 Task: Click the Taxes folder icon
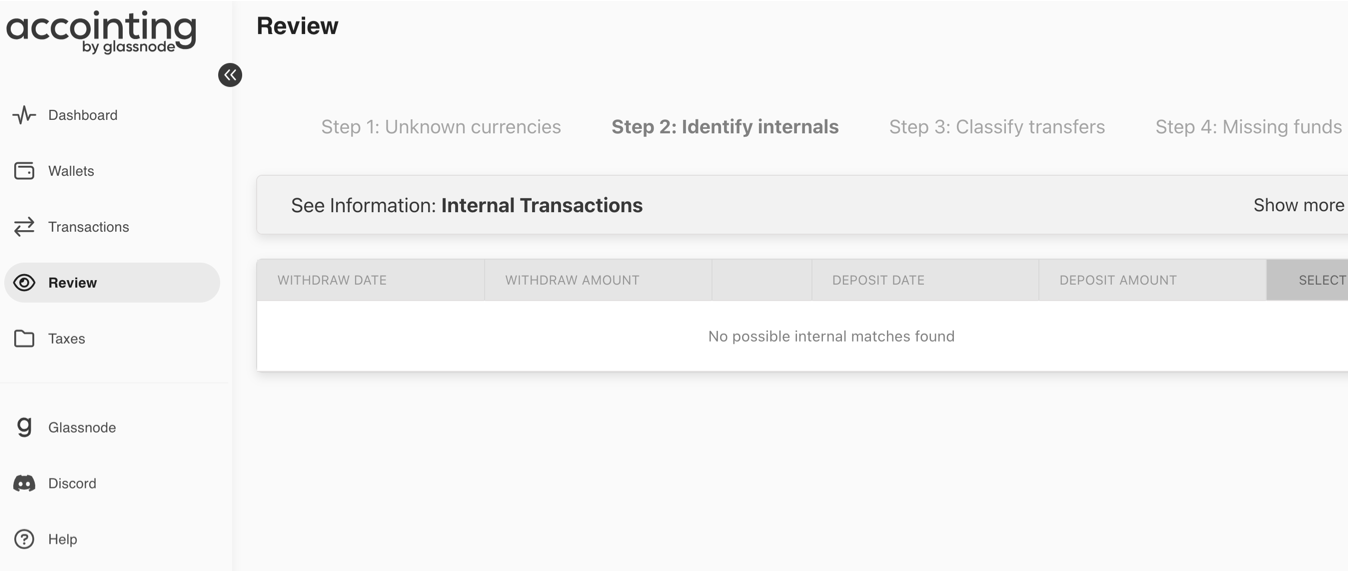pyautogui.click(x=24, y=339)
